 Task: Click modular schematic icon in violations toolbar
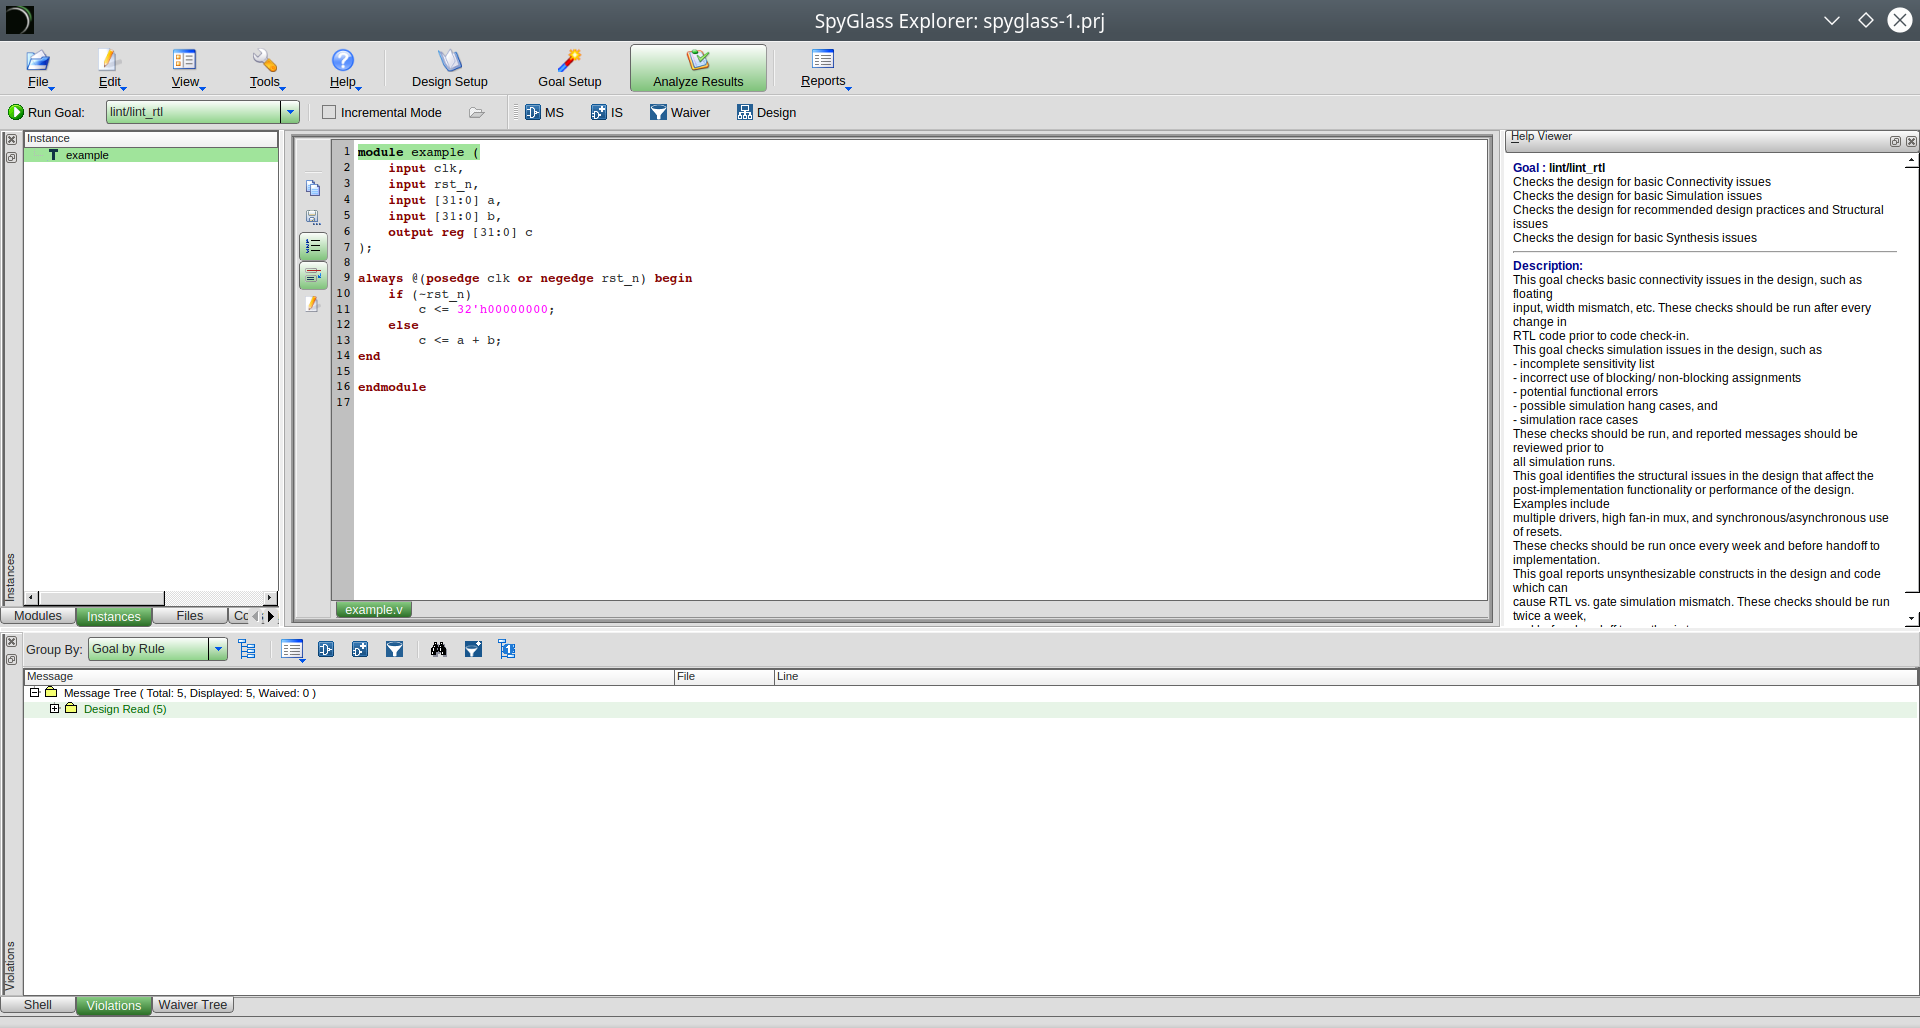tap(326, 650)
